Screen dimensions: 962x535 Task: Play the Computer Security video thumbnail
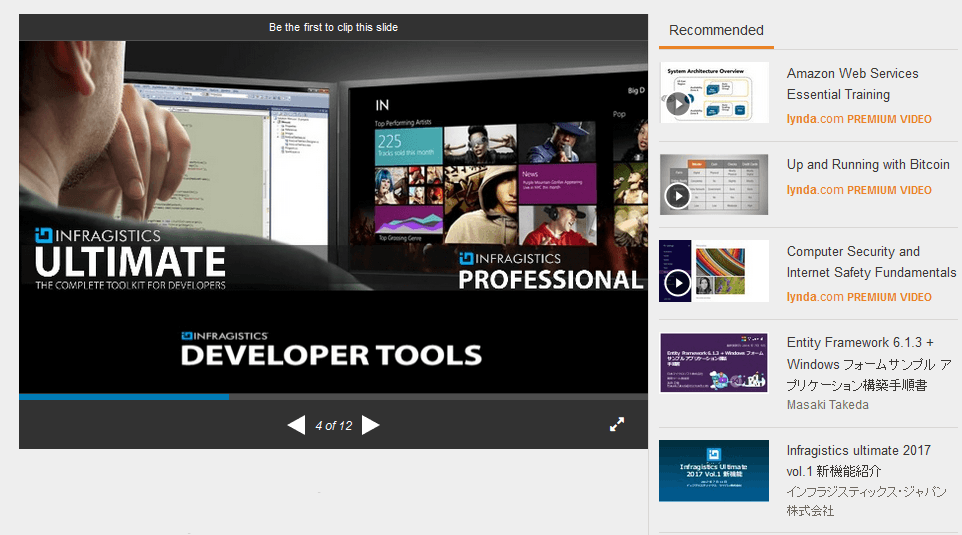714,271
